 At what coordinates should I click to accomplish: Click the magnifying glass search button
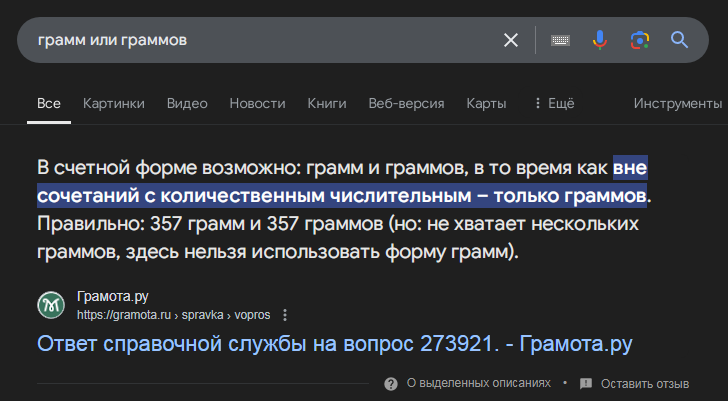(680, 40)
